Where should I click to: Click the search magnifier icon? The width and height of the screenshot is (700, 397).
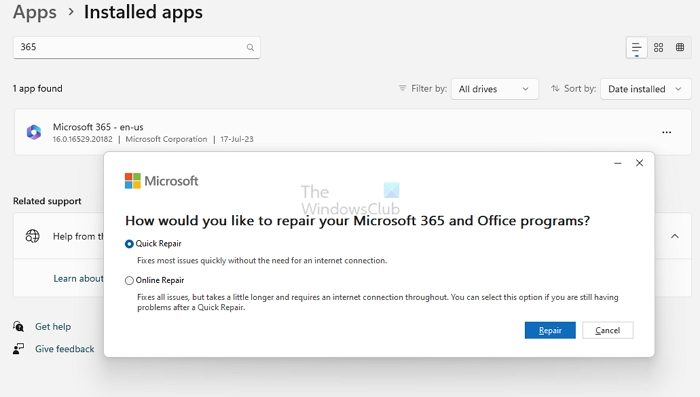[x=250, y=47]
